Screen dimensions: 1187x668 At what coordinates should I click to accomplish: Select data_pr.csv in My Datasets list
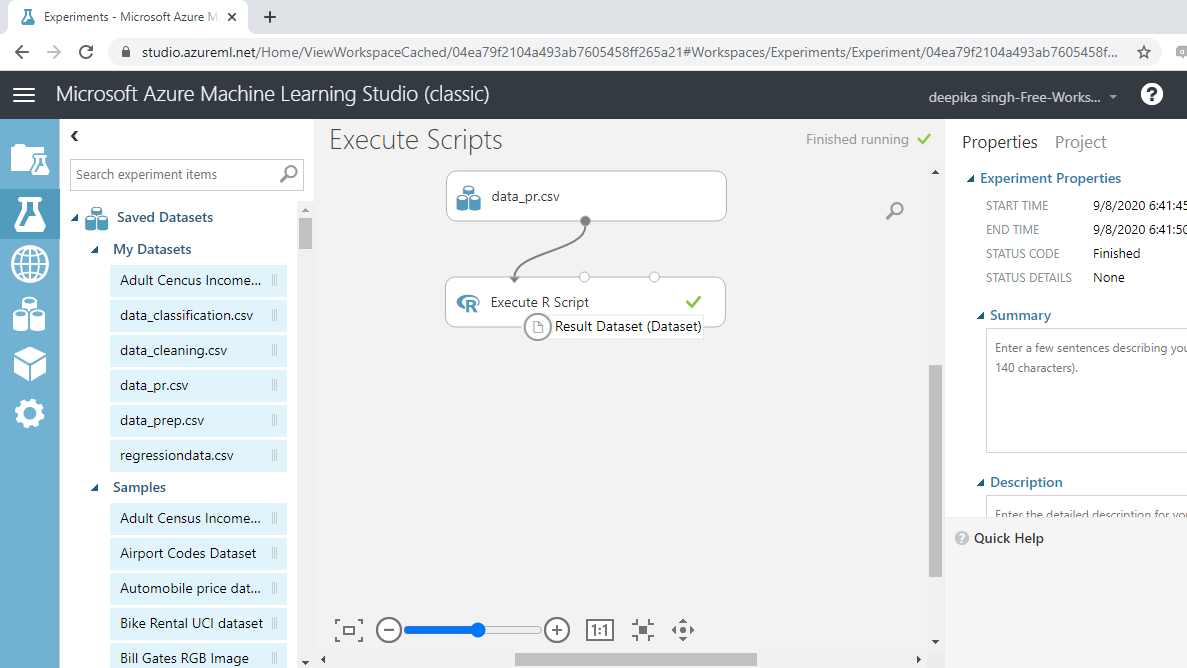pyautogui.click(x=198, y=386)
